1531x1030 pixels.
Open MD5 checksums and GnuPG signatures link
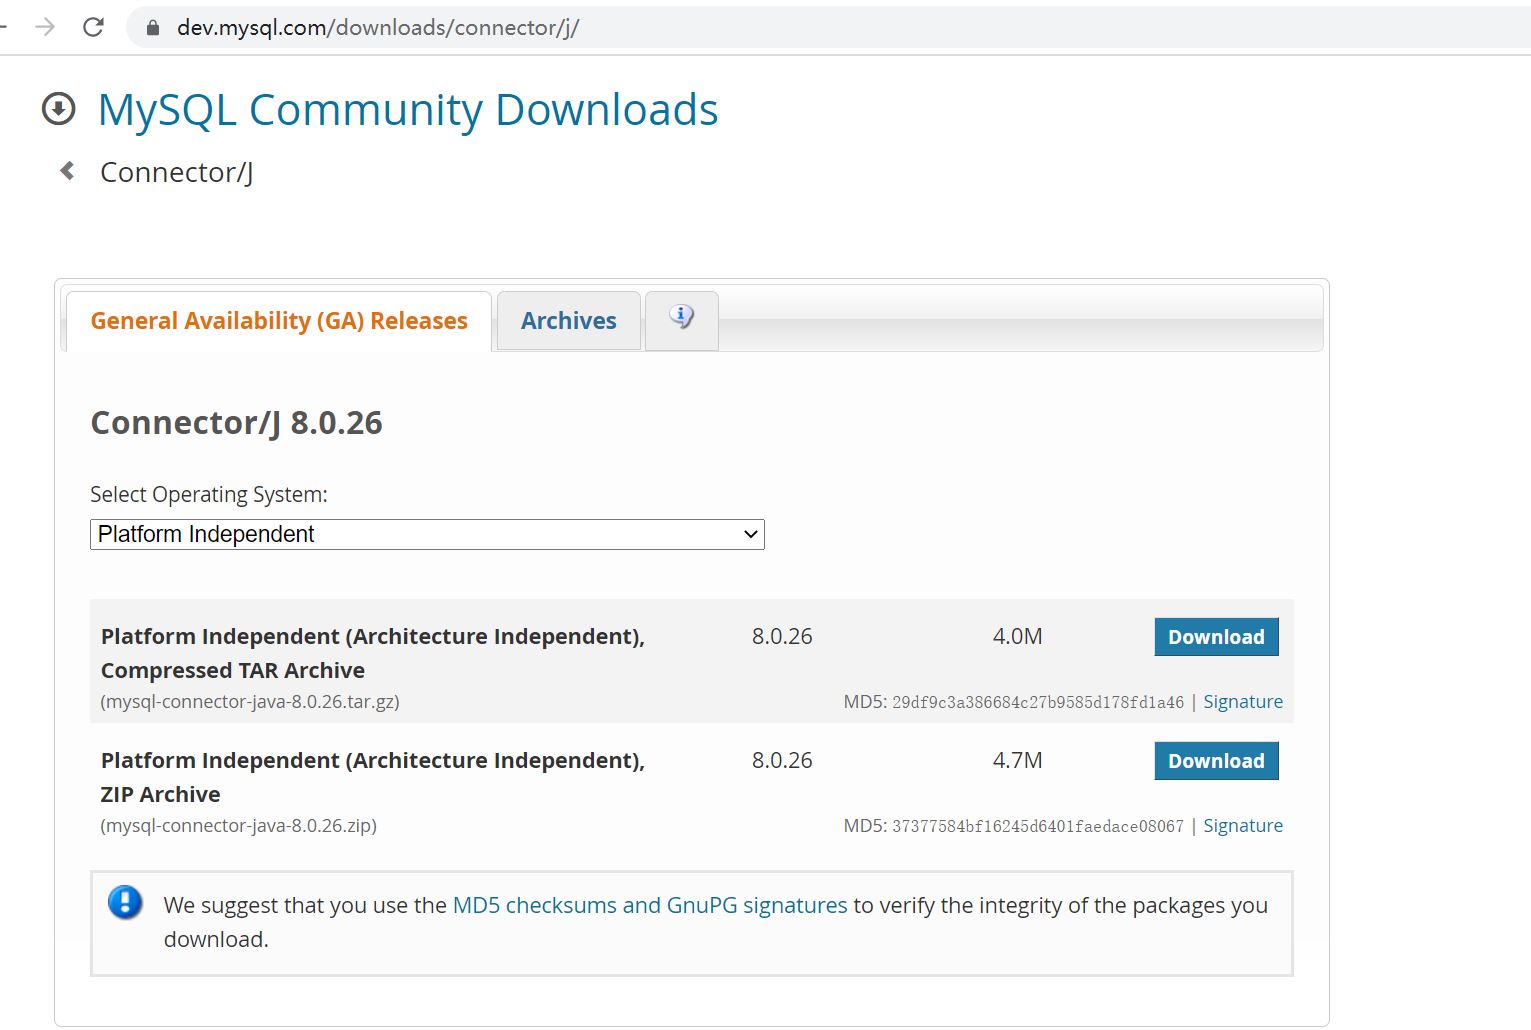click(x=650, y=905)
